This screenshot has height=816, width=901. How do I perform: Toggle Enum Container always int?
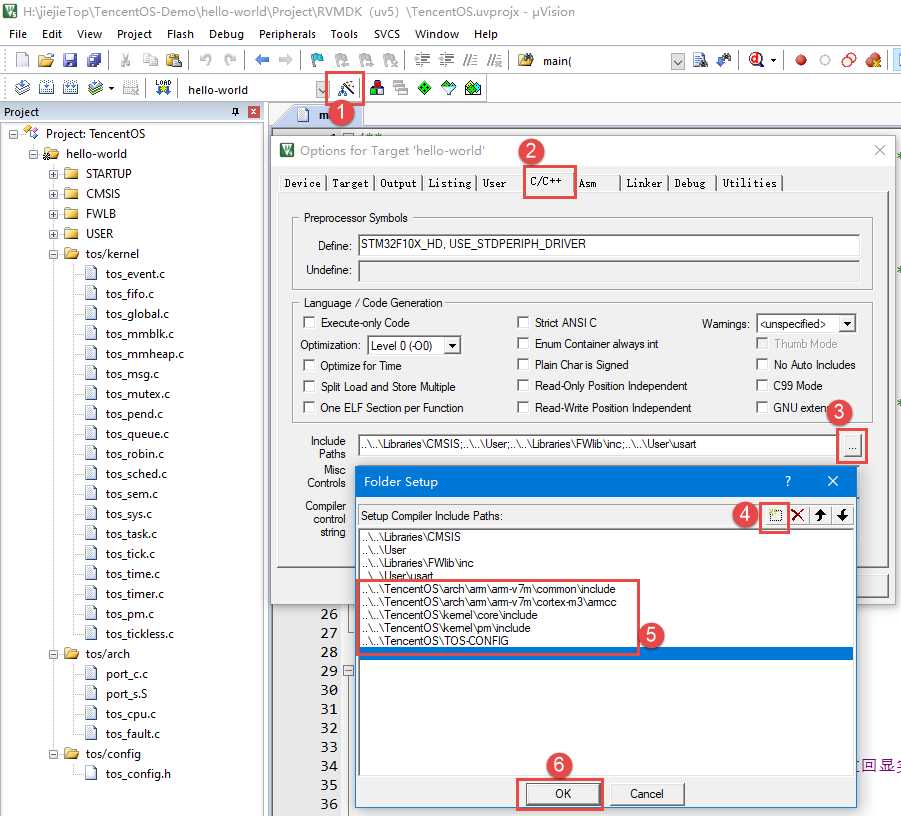pos(523,344)
